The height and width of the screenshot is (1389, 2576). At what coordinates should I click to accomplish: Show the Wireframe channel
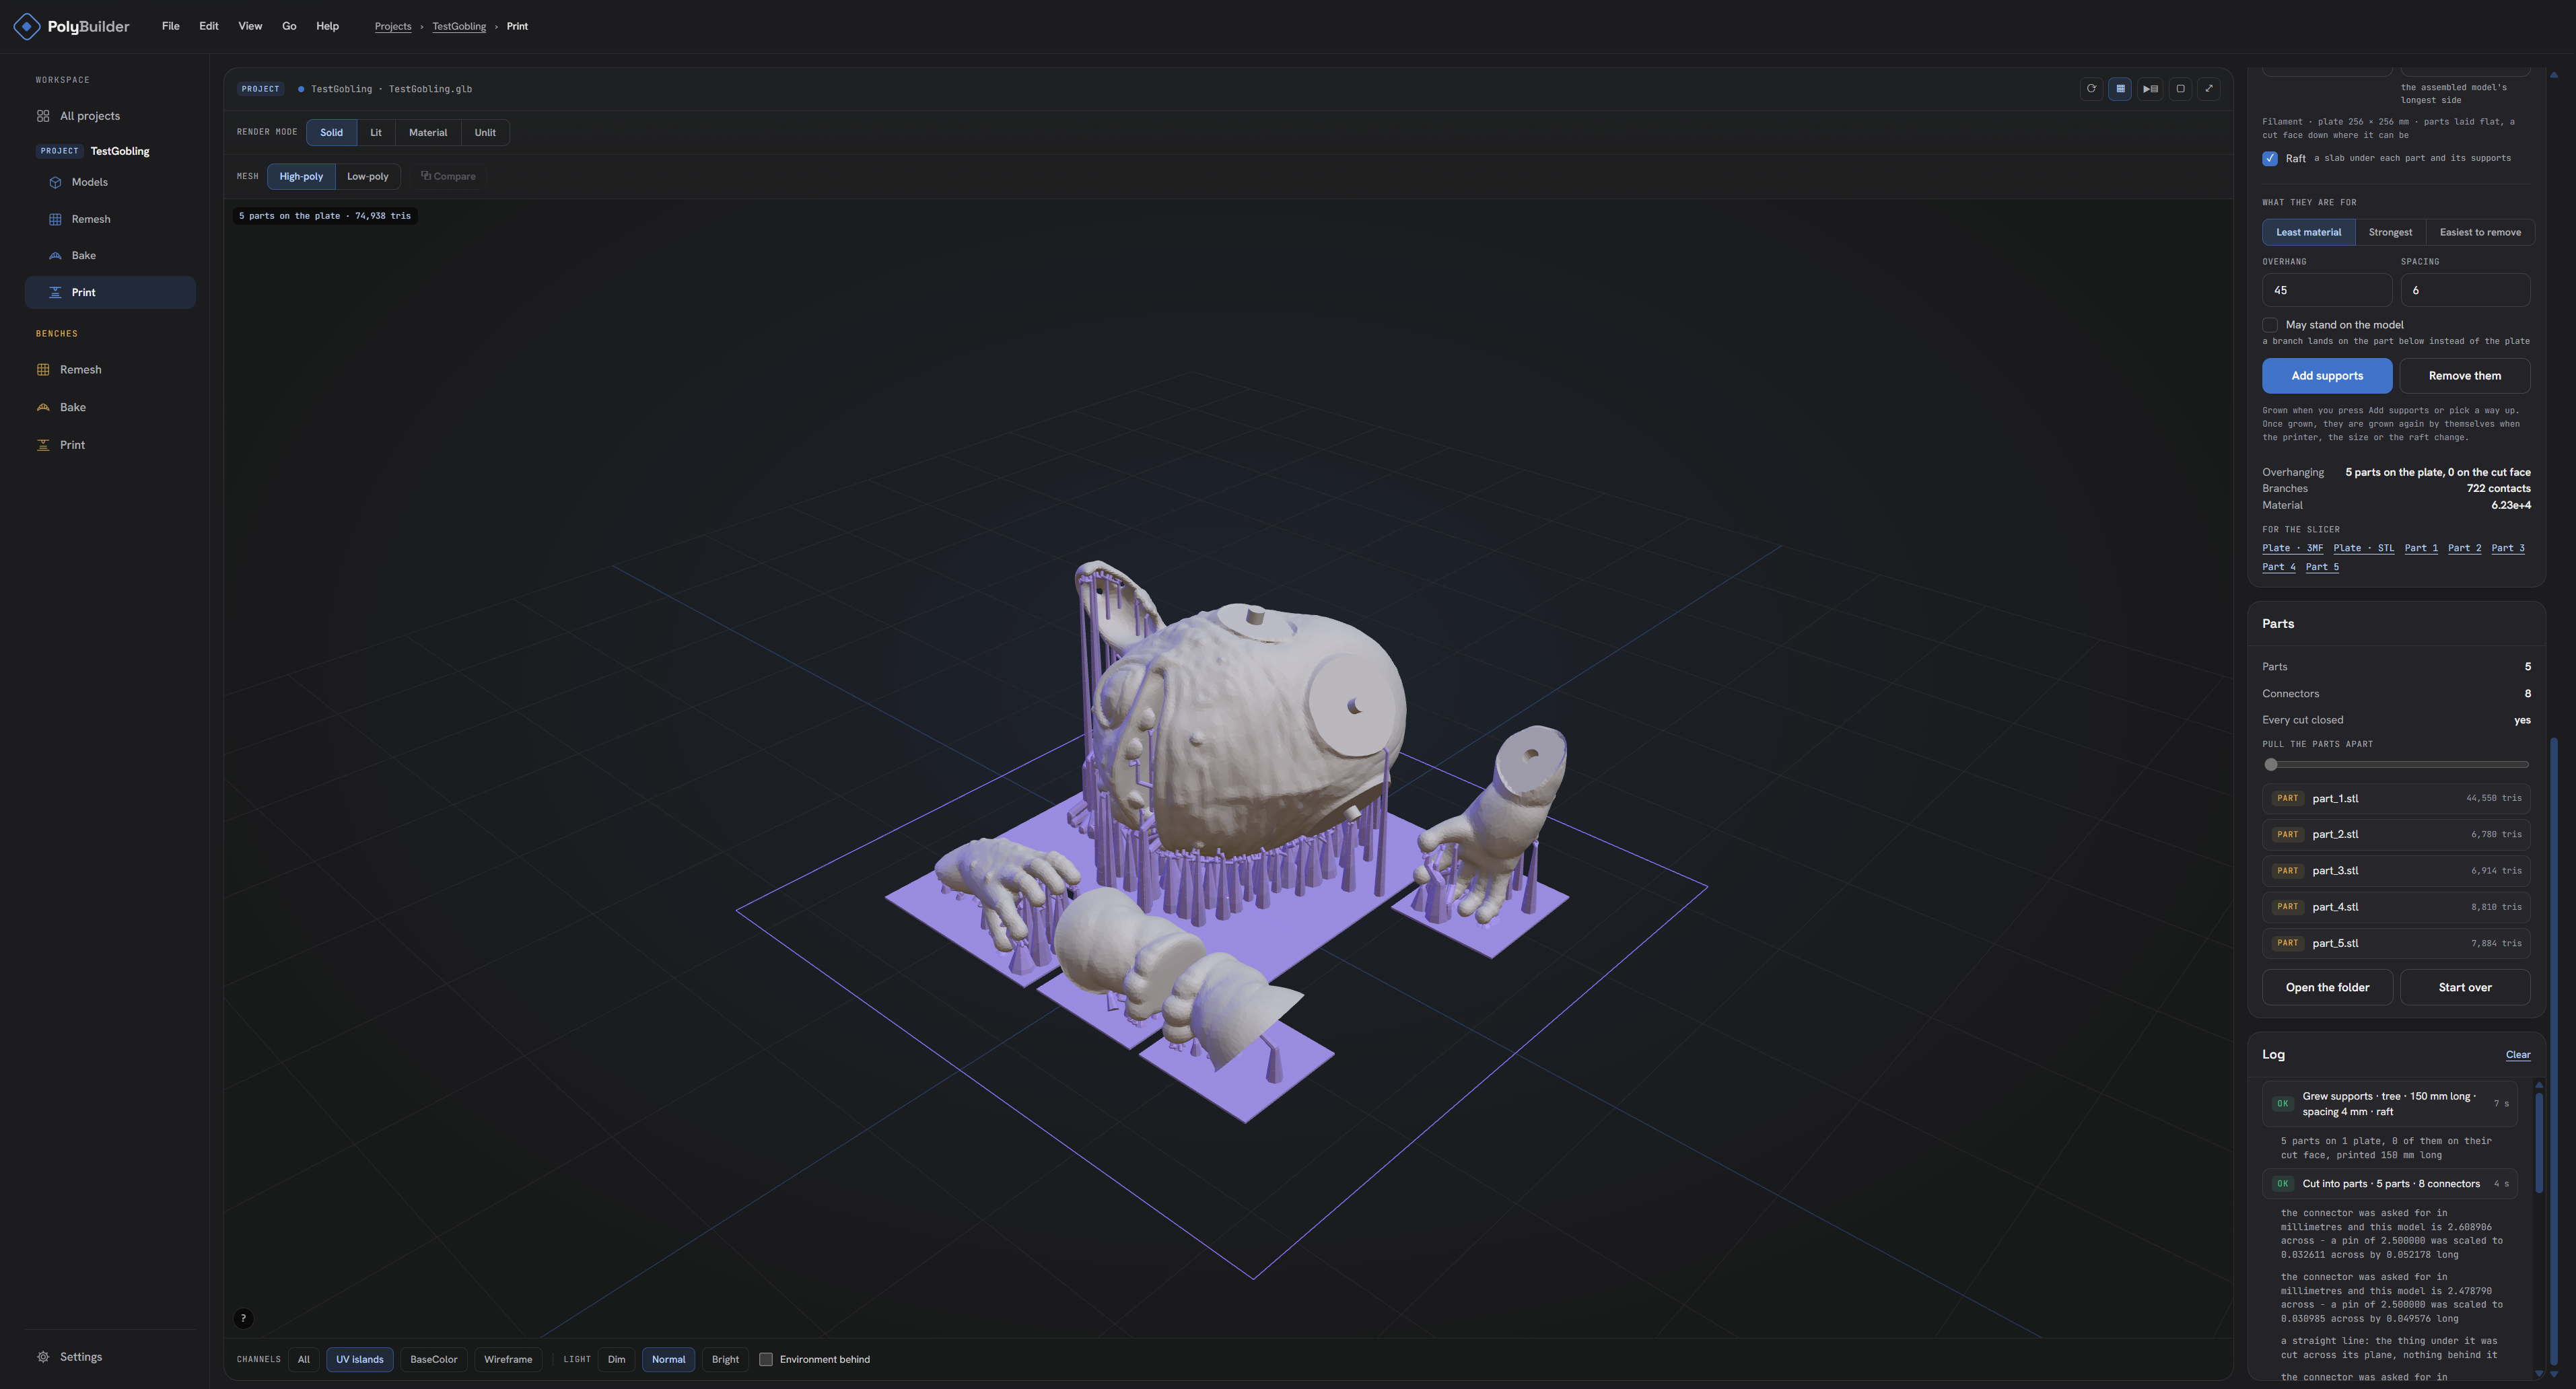click(x=508, y=1359)
